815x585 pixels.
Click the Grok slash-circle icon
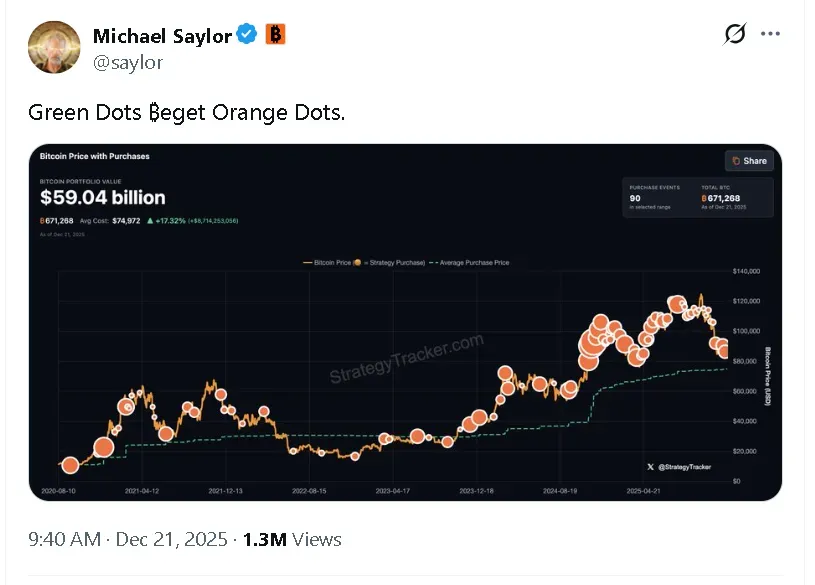coord(734,35)
